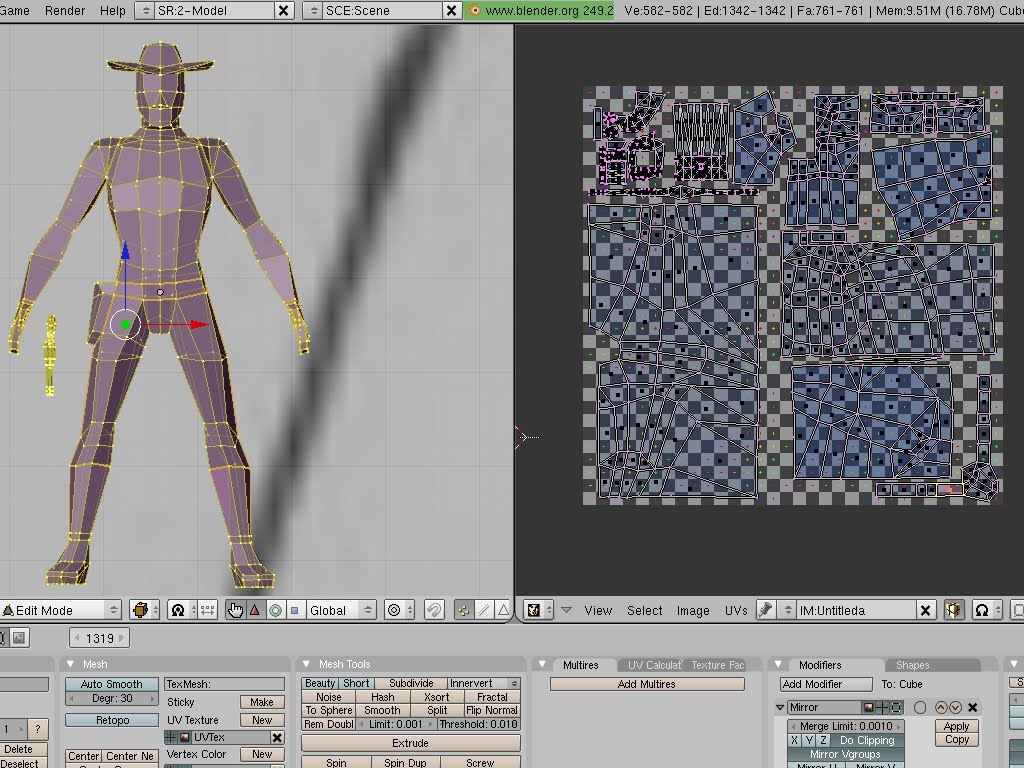Delete the SR:2-Model screen with X
1024x768 pixels.
pyautogui.click(x=283, y=10)
